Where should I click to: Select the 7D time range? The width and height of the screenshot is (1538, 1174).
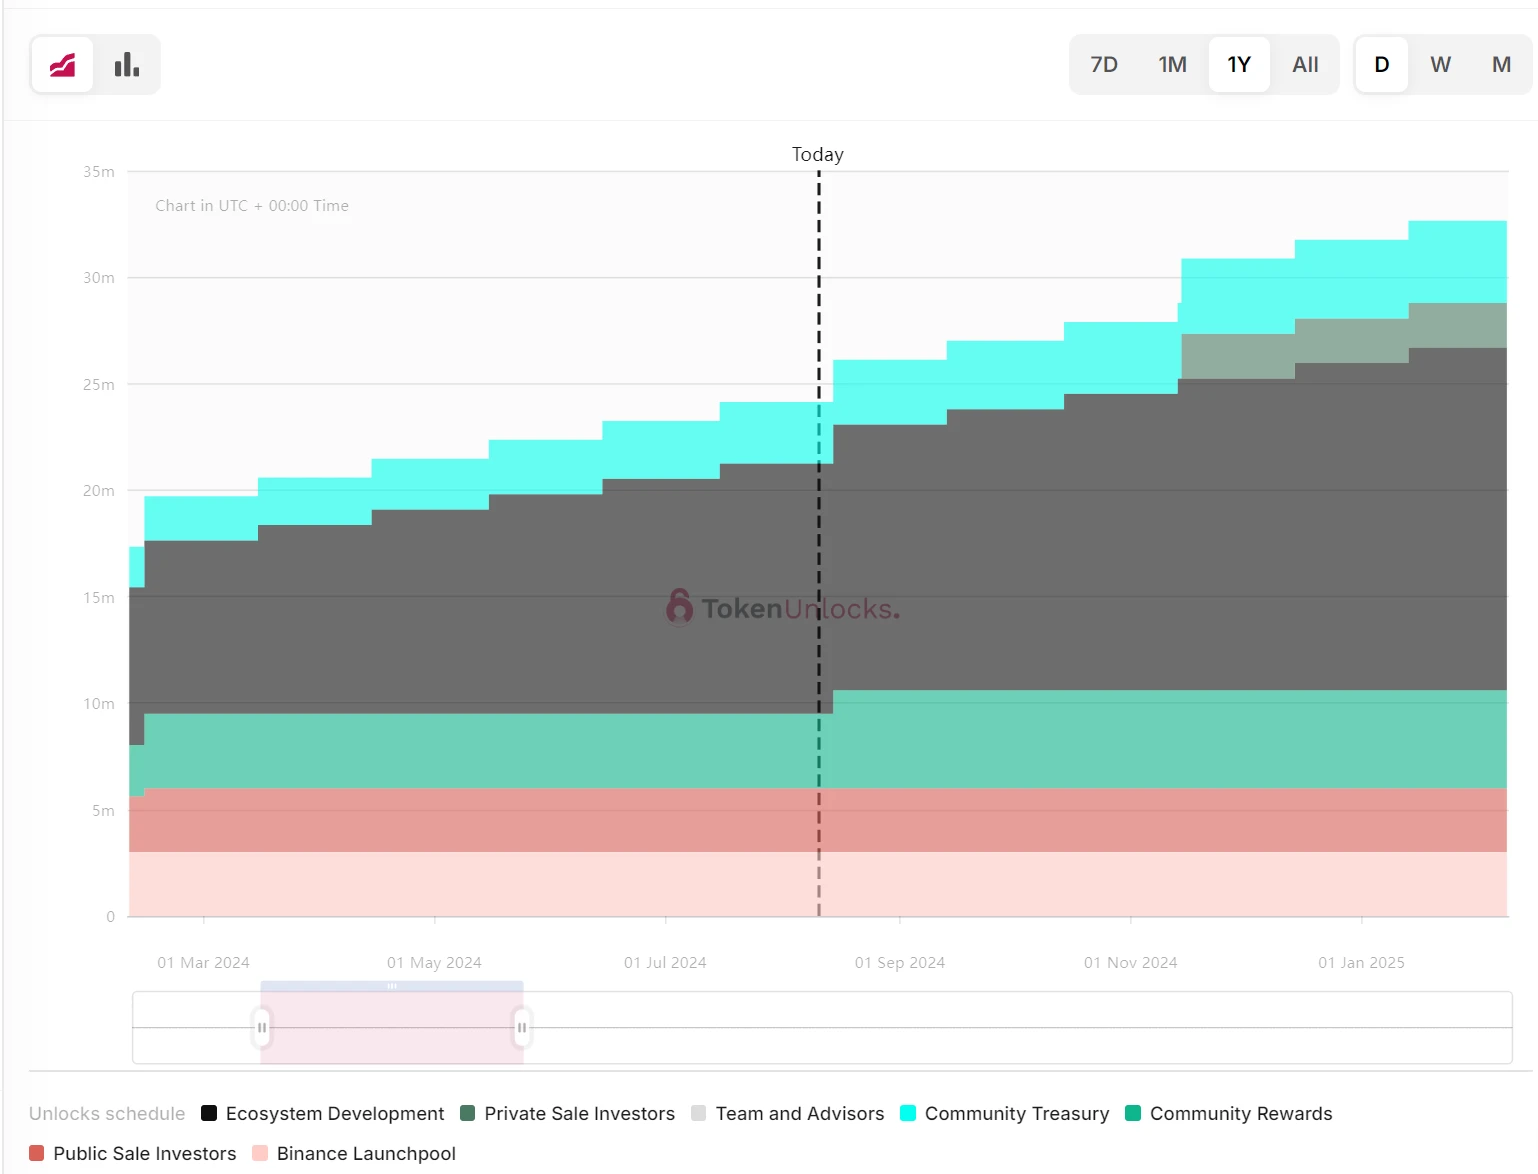coord(1104,65)
